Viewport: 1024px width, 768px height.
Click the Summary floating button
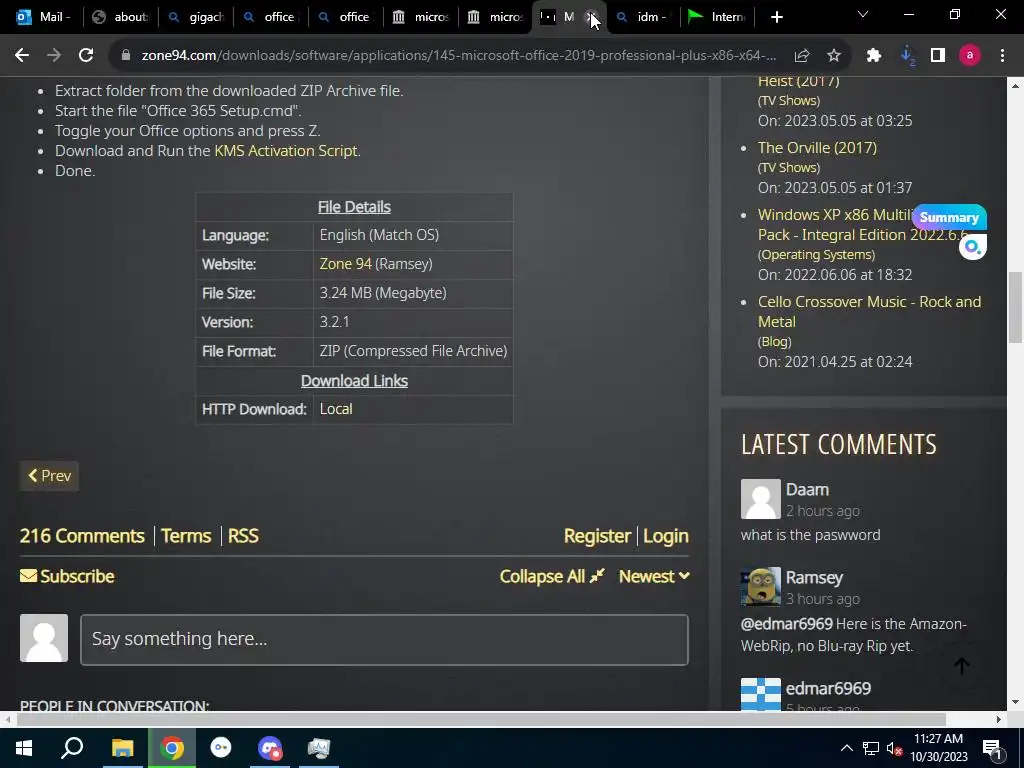pyautogui.click(x=949, y=217)
